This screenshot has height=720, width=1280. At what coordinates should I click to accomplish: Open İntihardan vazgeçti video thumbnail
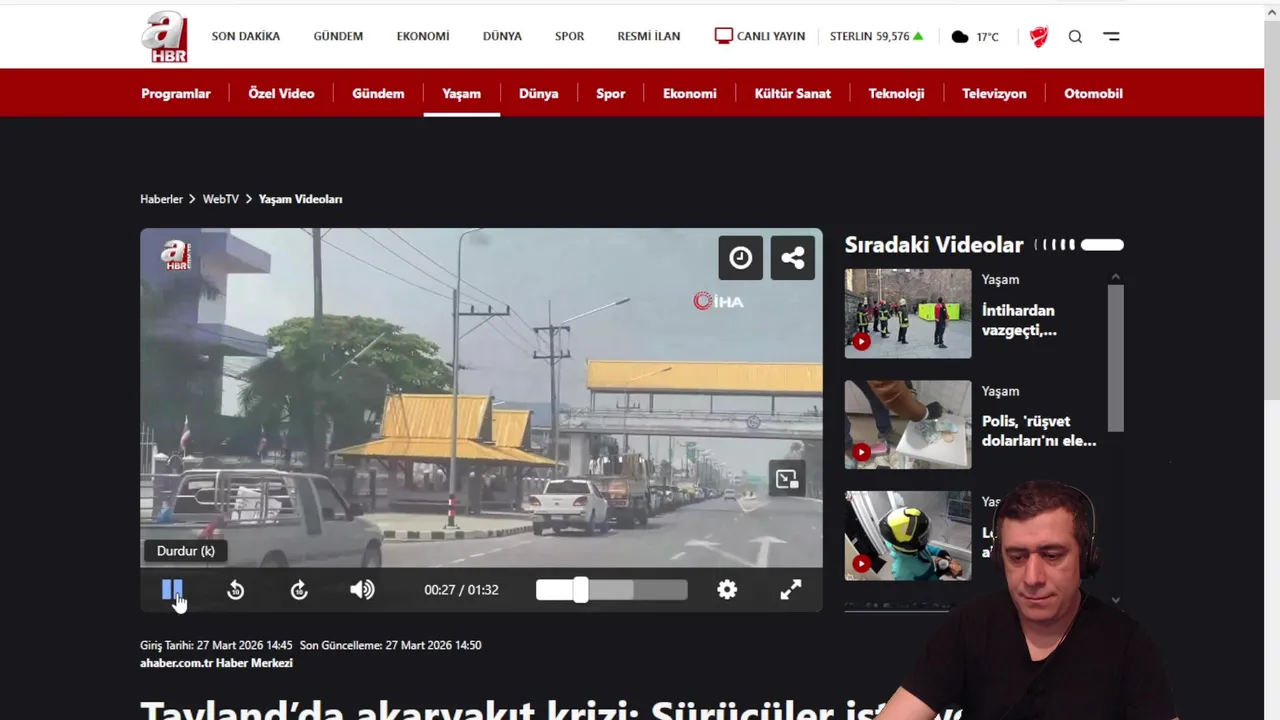908,313
